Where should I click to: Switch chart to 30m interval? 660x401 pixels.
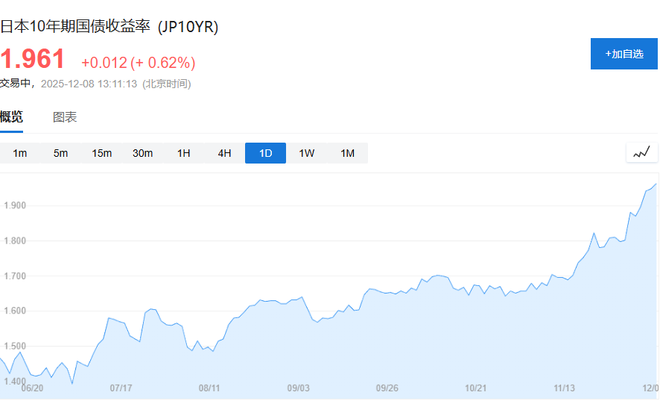click(x=143, y=153)
